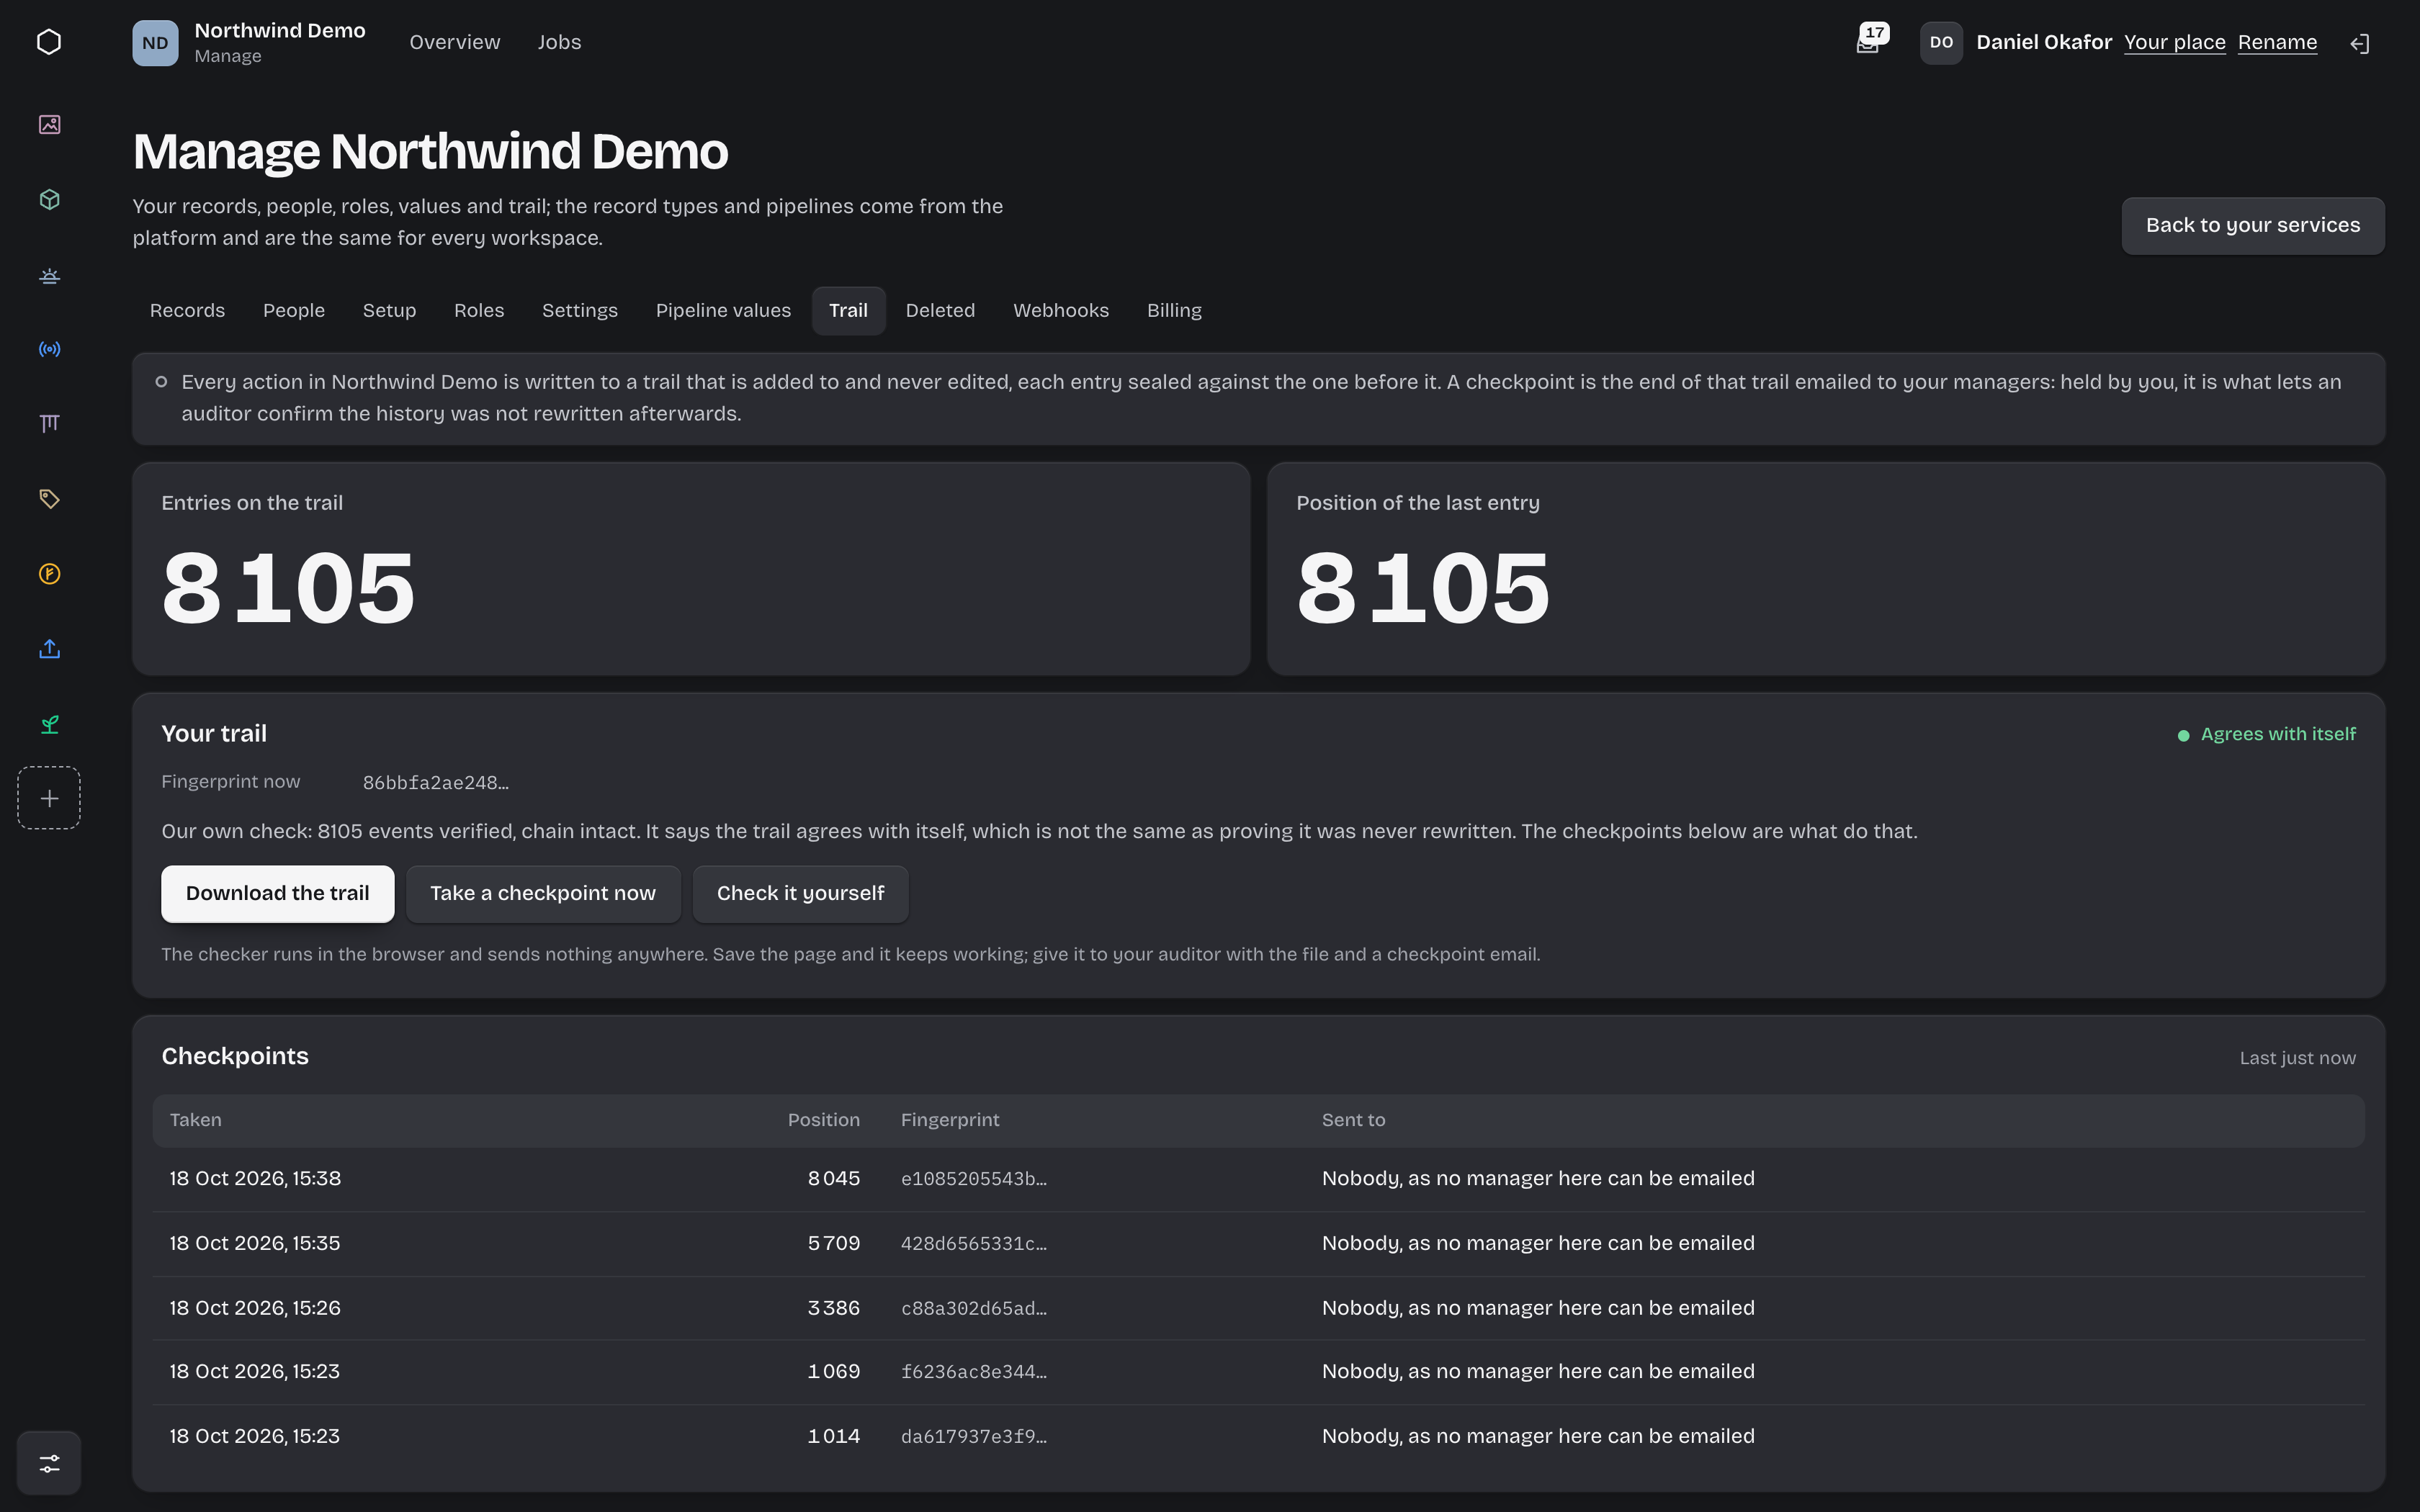The width and height of the screenshot is (2420, 1512).
Task: Click the sign-out icon in the top bar
Action: pyautogui.click(x=2360, y=43)
